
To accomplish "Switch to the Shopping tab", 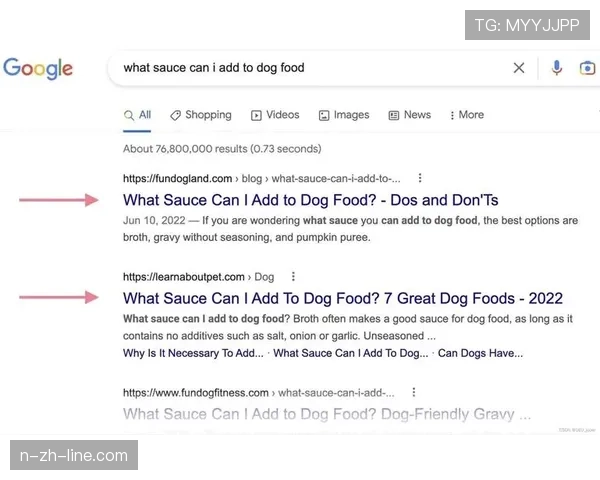I will (x=201, y=115).
